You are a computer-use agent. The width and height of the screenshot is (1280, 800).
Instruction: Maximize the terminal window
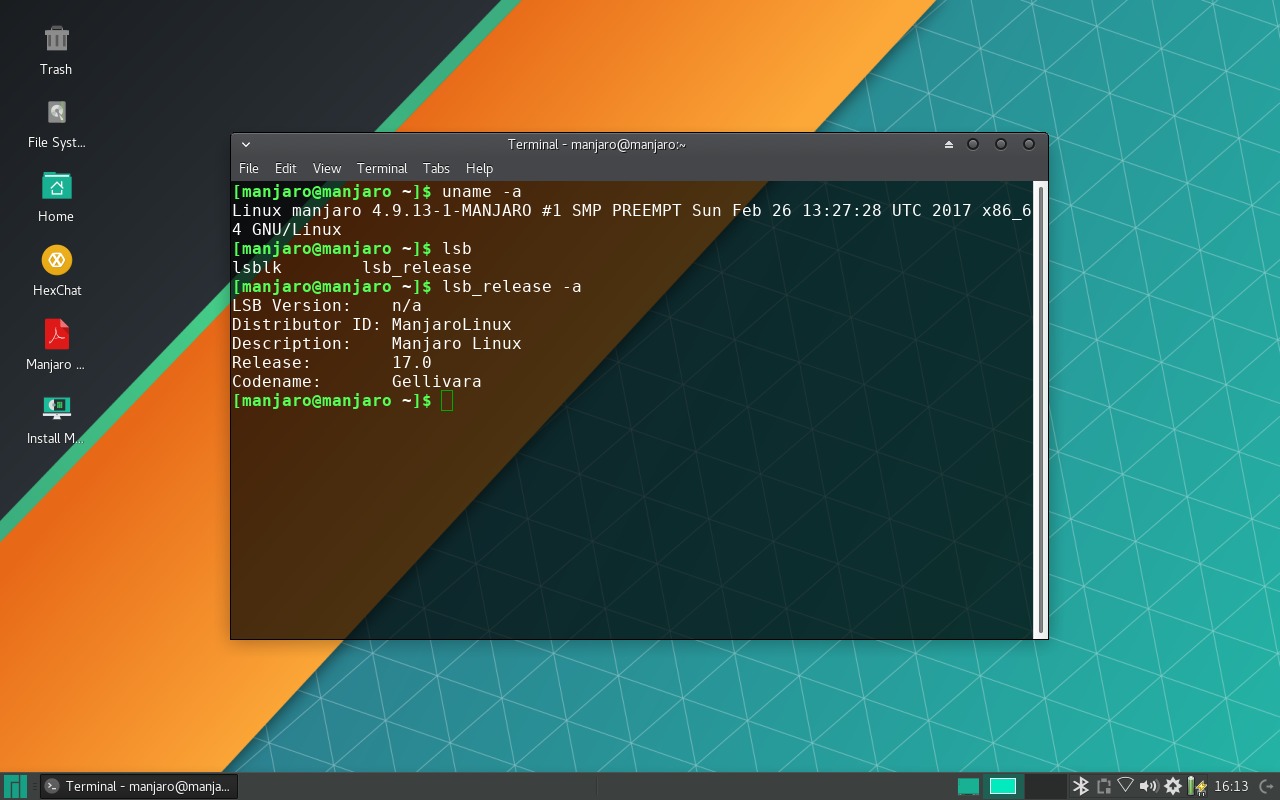pyautogui.click(x=1000, y=144)
